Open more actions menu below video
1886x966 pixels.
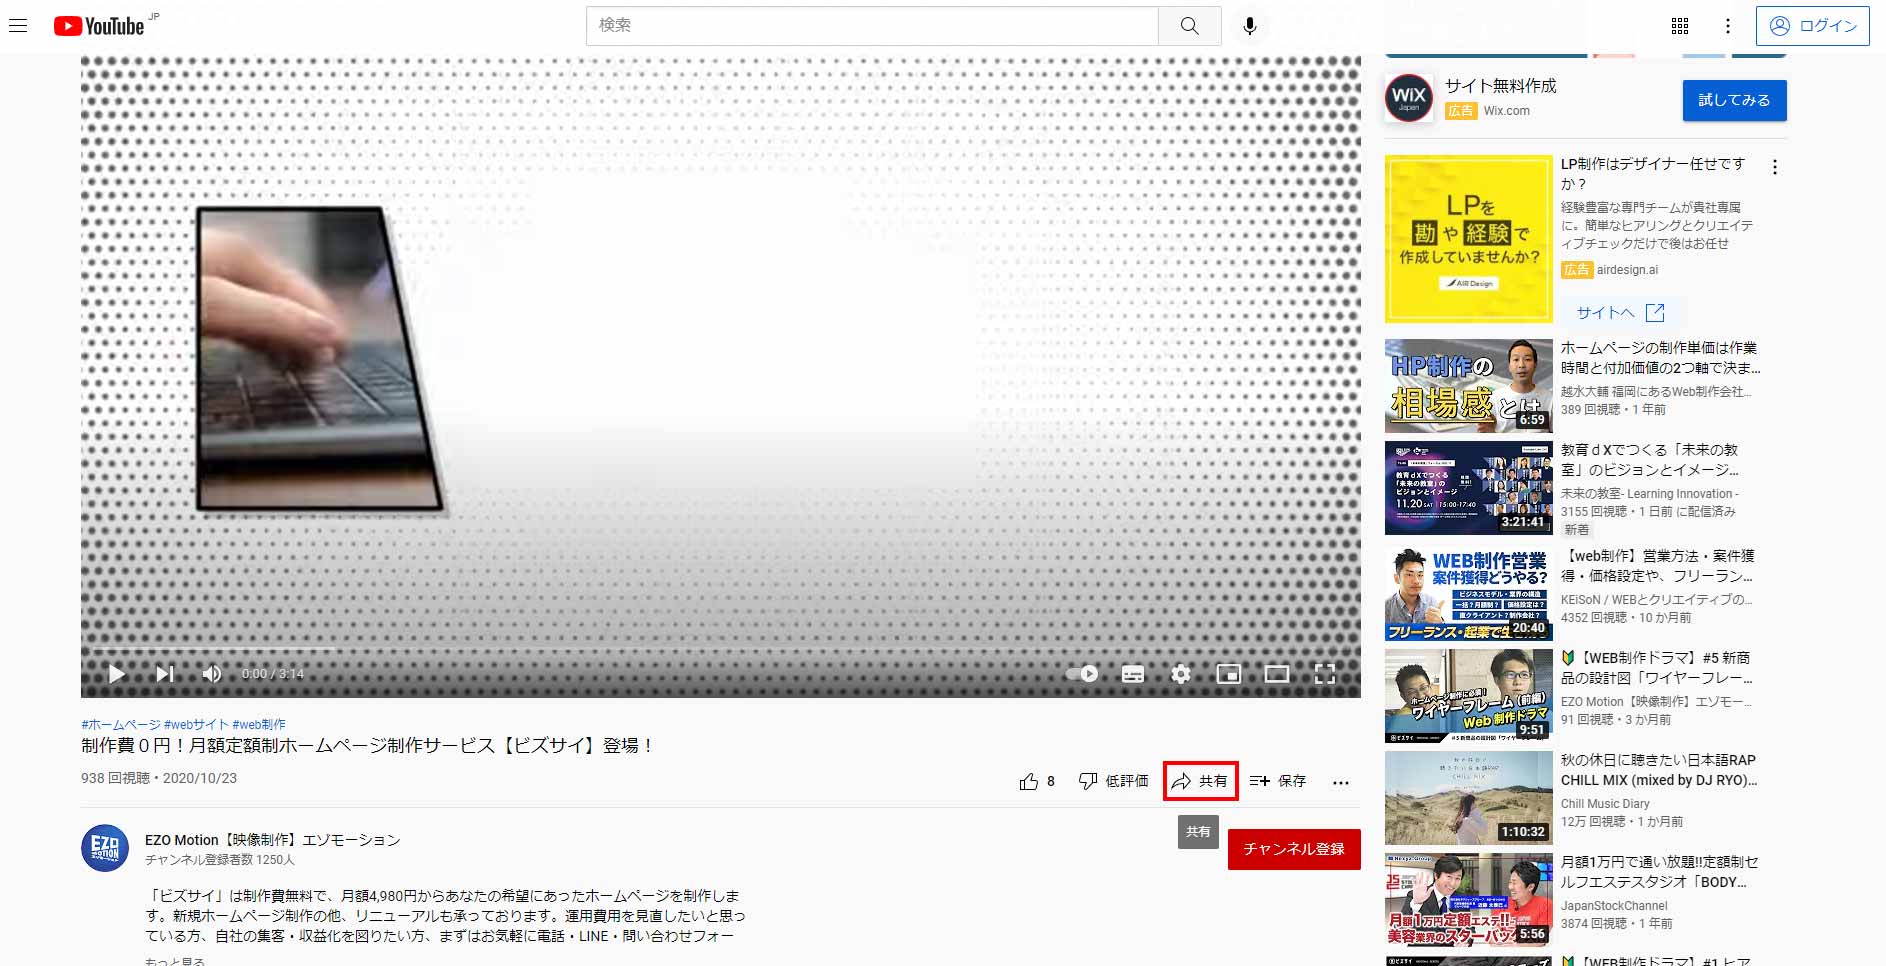click(x=1341, y=782)
